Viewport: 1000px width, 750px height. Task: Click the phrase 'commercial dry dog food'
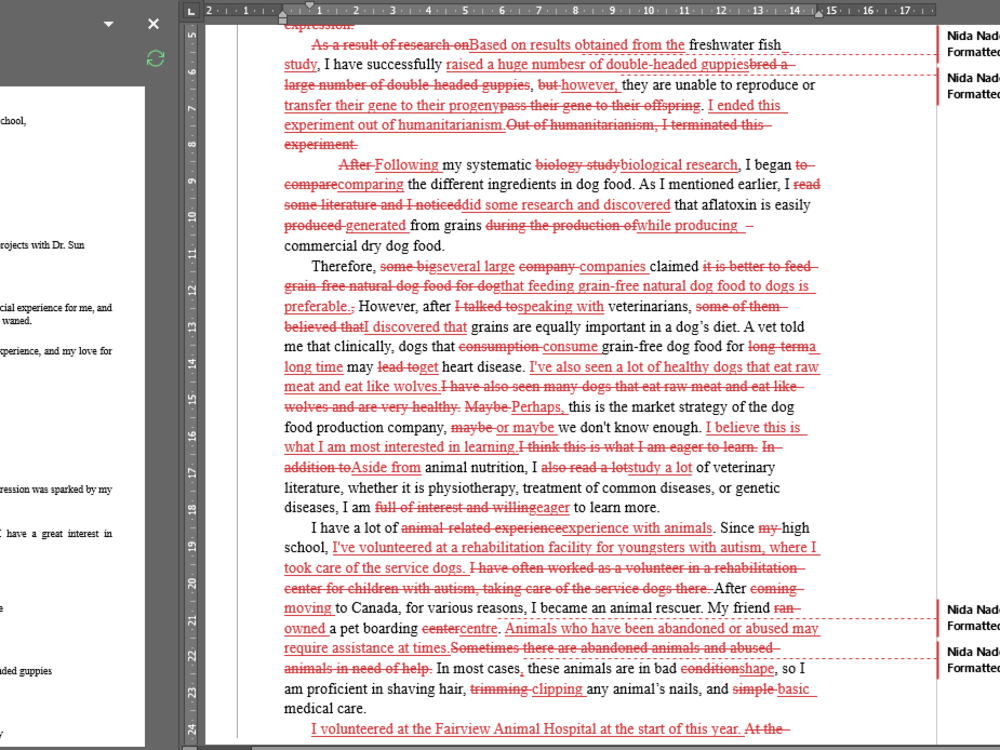click(x=364, y=246)
